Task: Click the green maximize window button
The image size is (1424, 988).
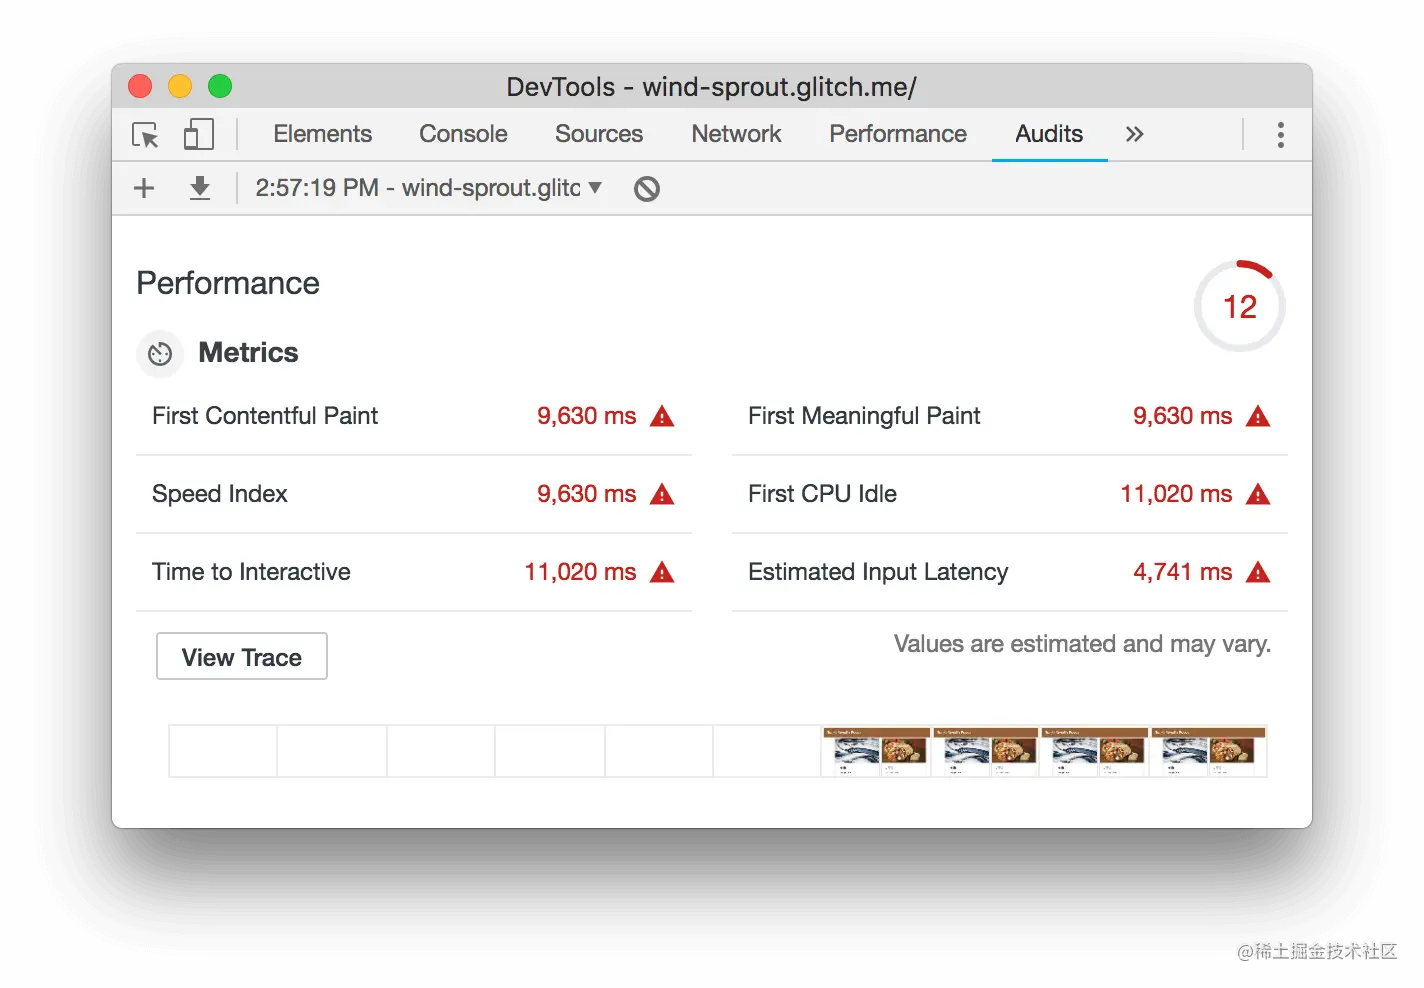Action: pos(220,87)
